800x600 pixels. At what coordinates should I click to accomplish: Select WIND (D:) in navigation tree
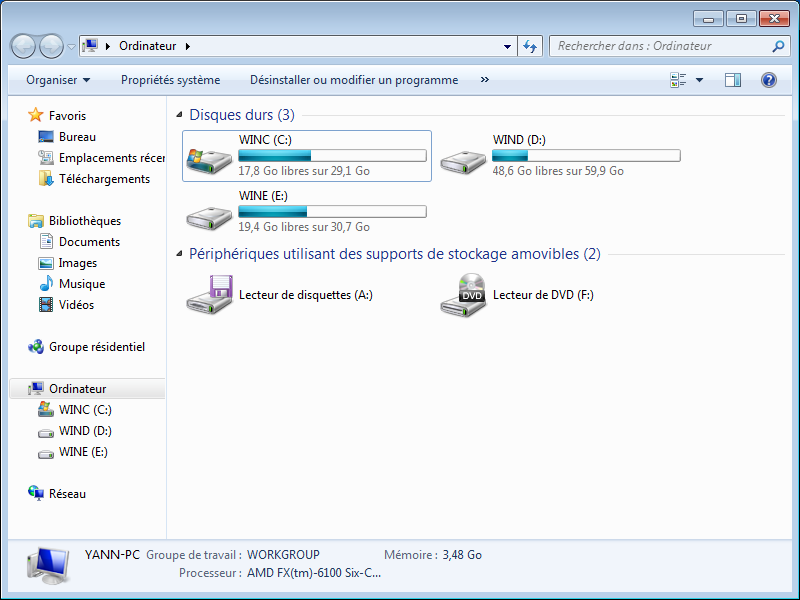85,431
